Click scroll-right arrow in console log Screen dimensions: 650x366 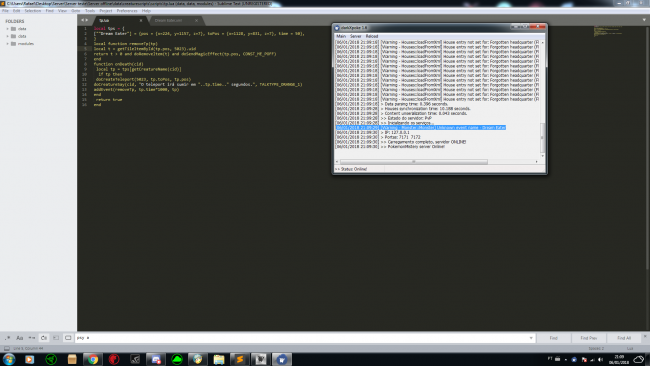[536, 162]
